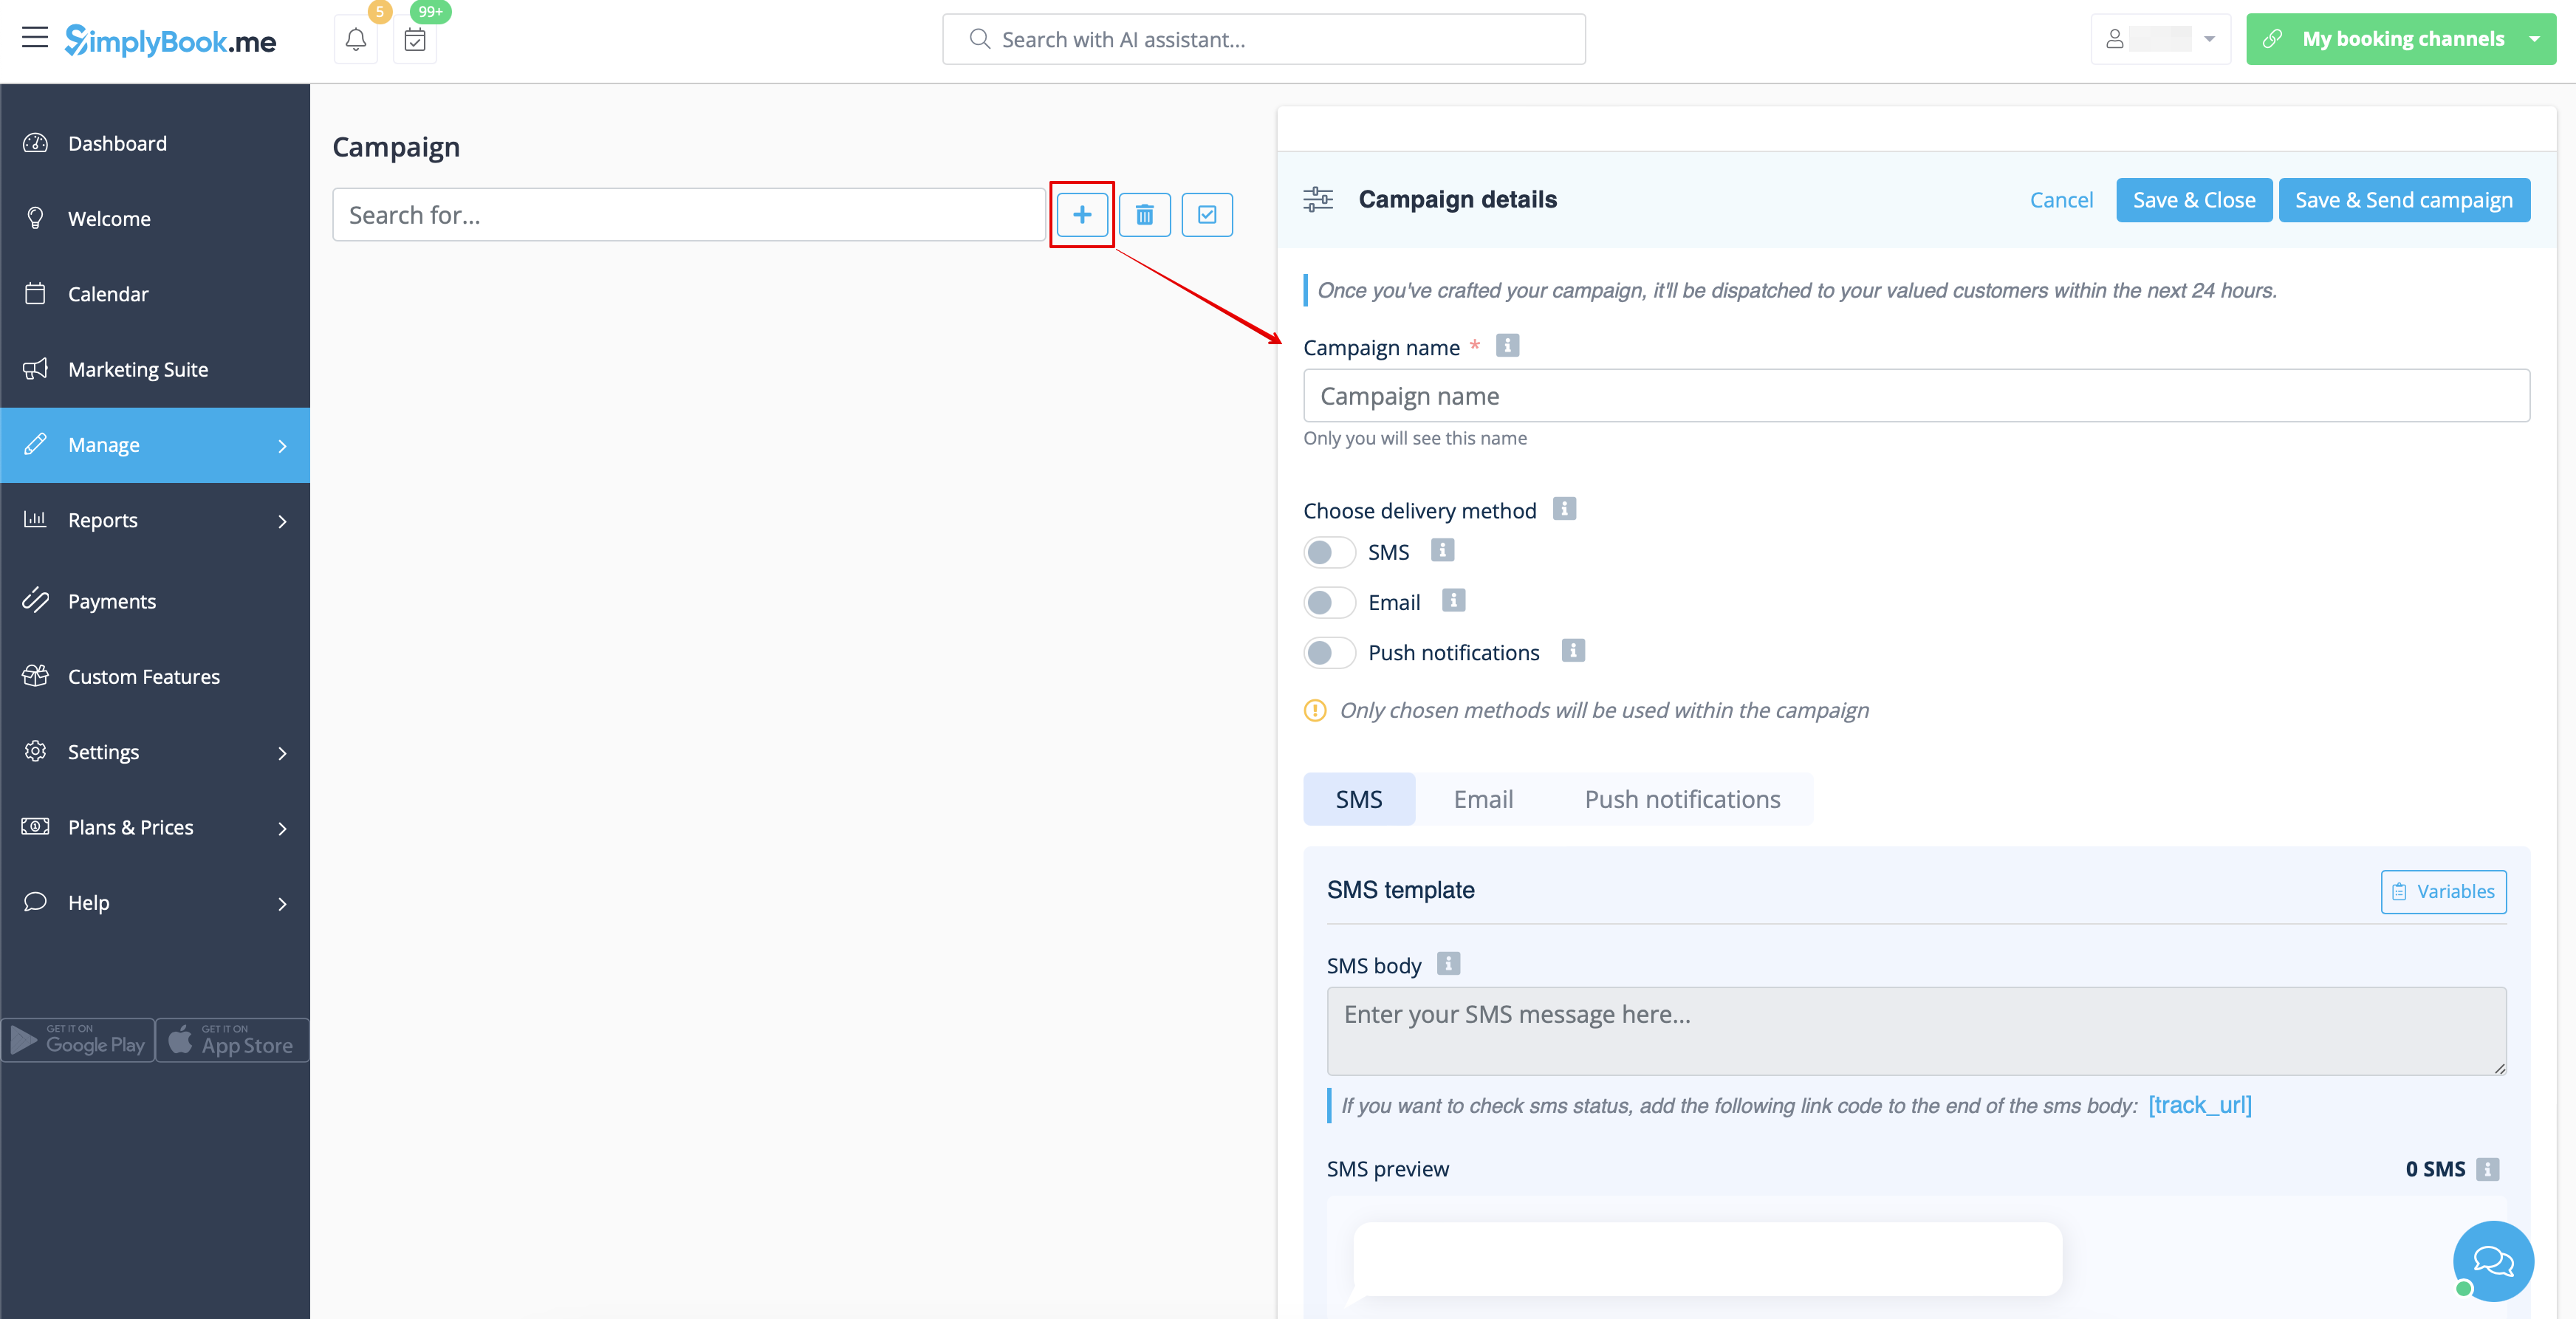Click the campaign Search for... field
Screen dimensions: 2576x1319
coord(689,214)
